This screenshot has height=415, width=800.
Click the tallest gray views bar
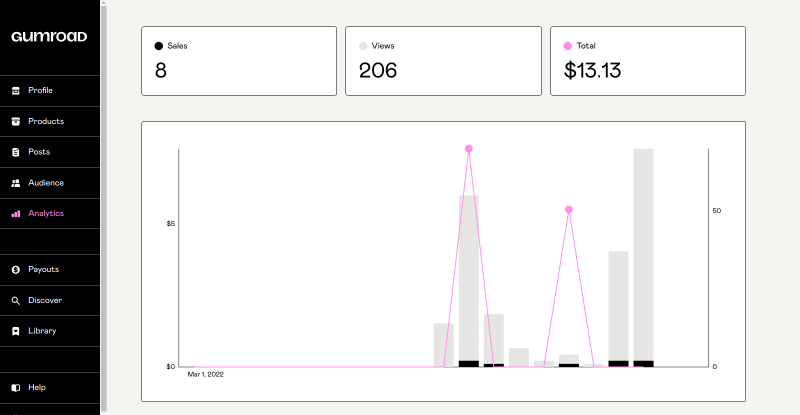tap(643, 255)
